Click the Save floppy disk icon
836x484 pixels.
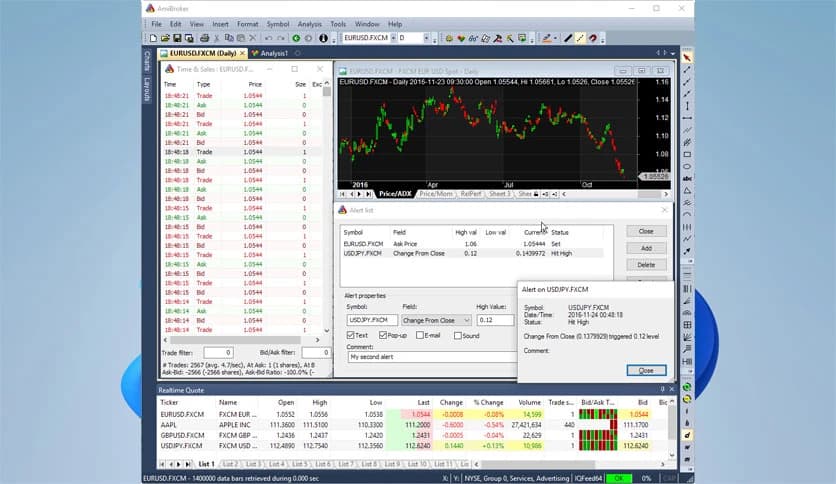(x=177, y=38)
